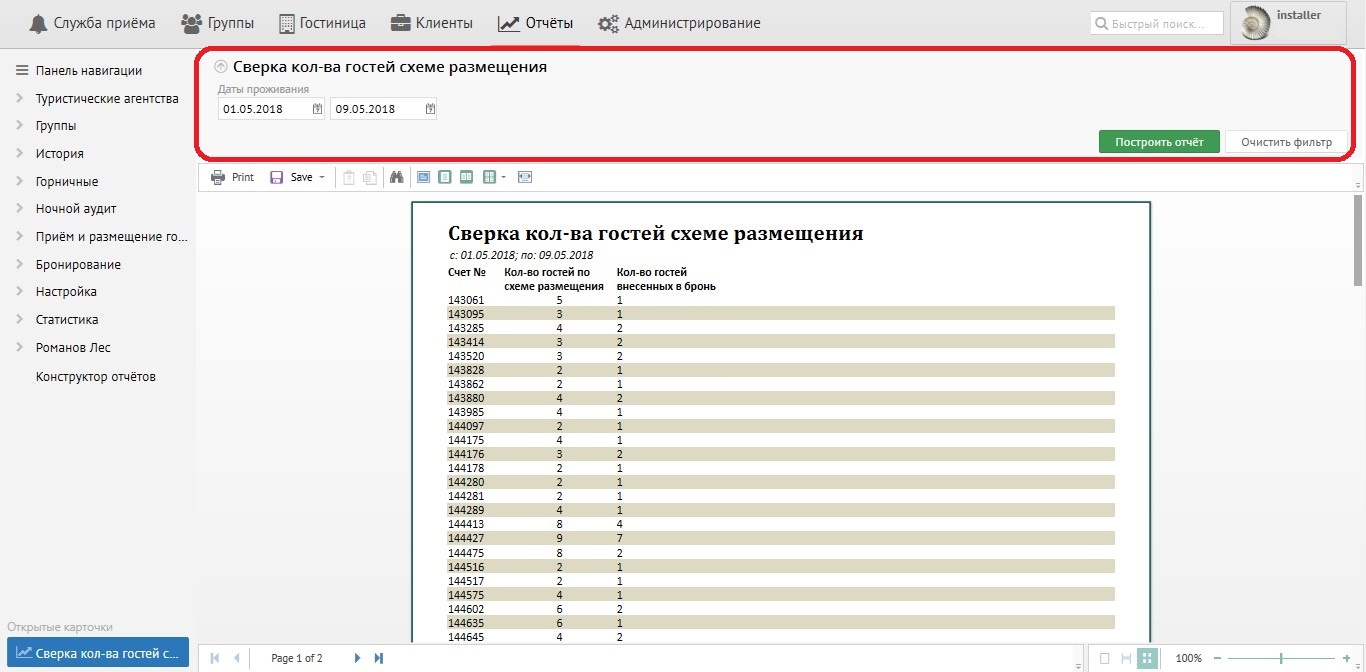Click the Построить отчёт button
The width and height of the screenshot is (1366, 672).
pos(1158,142)
